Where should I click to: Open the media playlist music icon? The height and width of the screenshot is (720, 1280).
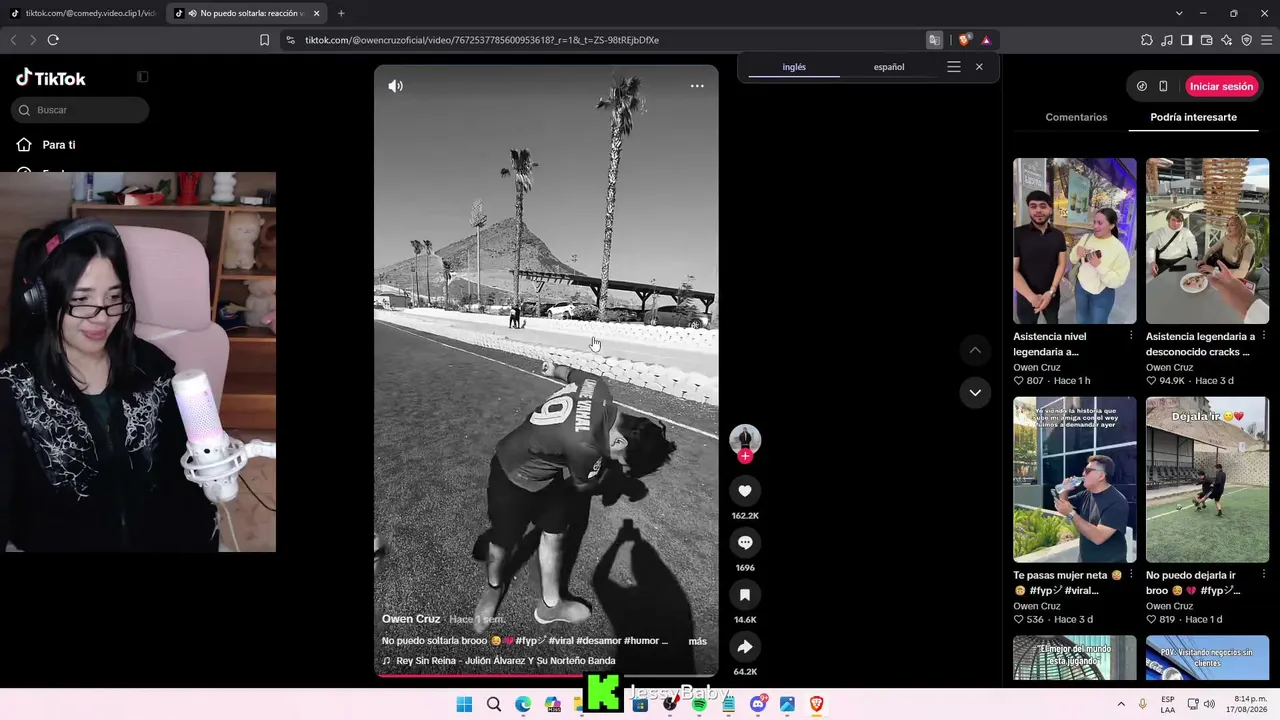pyautogui.click(x=1167, y=40)
